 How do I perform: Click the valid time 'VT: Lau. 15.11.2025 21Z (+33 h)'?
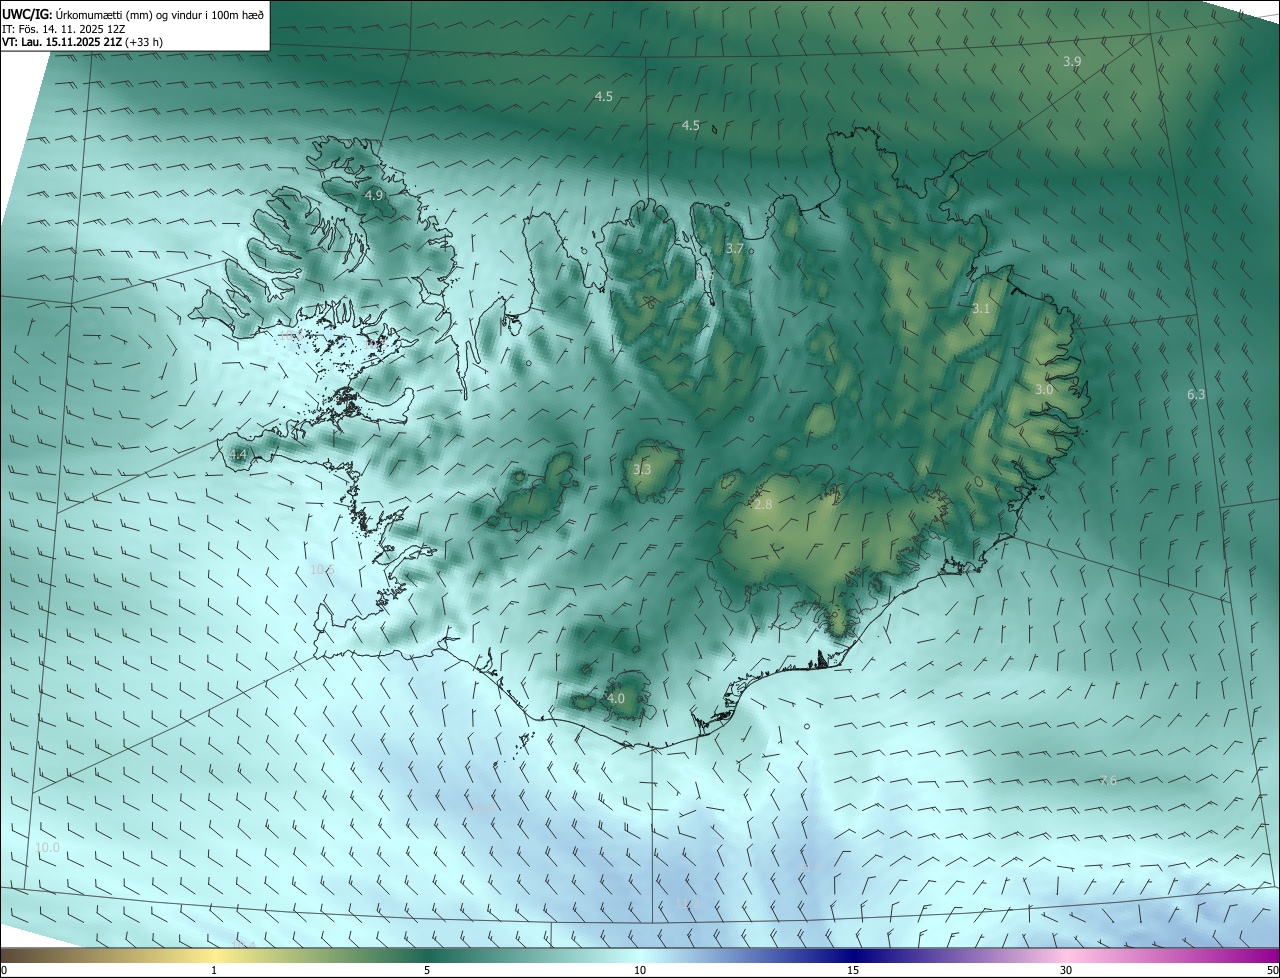point(82,42)
